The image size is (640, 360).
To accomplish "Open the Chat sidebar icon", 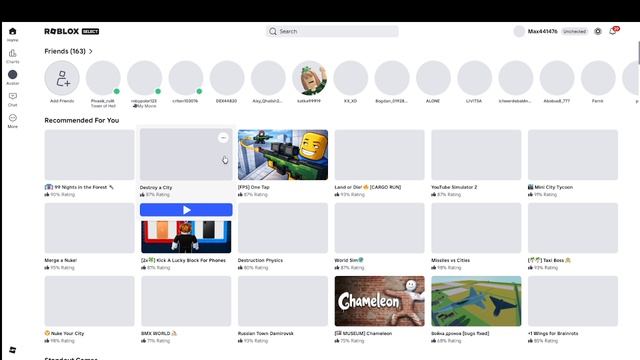I will click(x=13, y=96).
